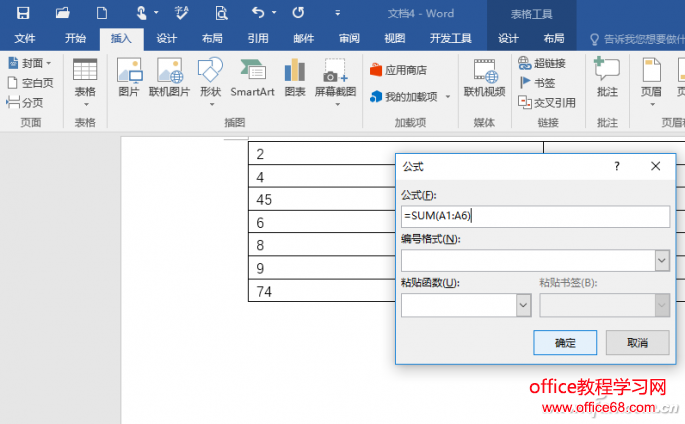Click the Open folder icon in quick access toolbar

click(x=62, y=13)
